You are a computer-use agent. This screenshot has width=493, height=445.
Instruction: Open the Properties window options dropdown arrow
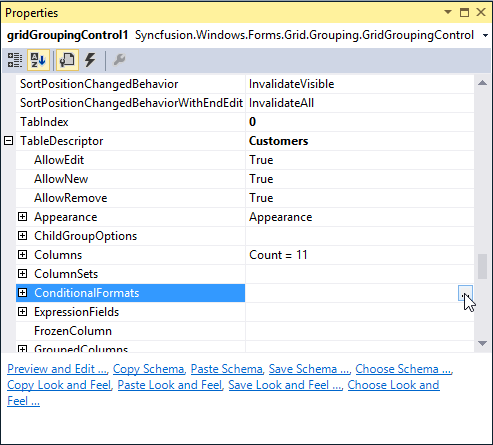[x=448, y=12]
